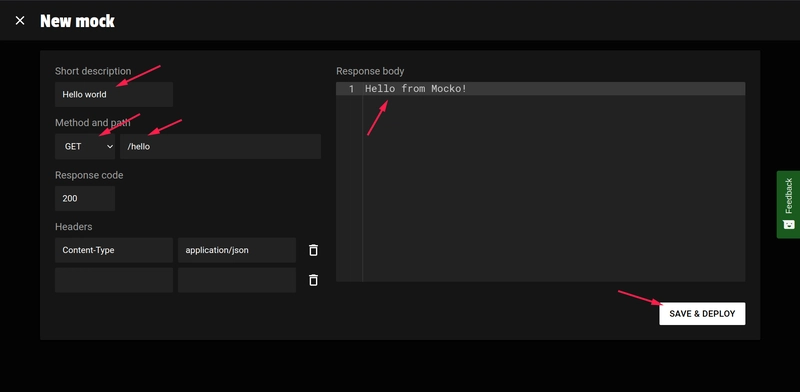Open the GET method dropdown
This screenshot has height=392, width=800.
85,146
